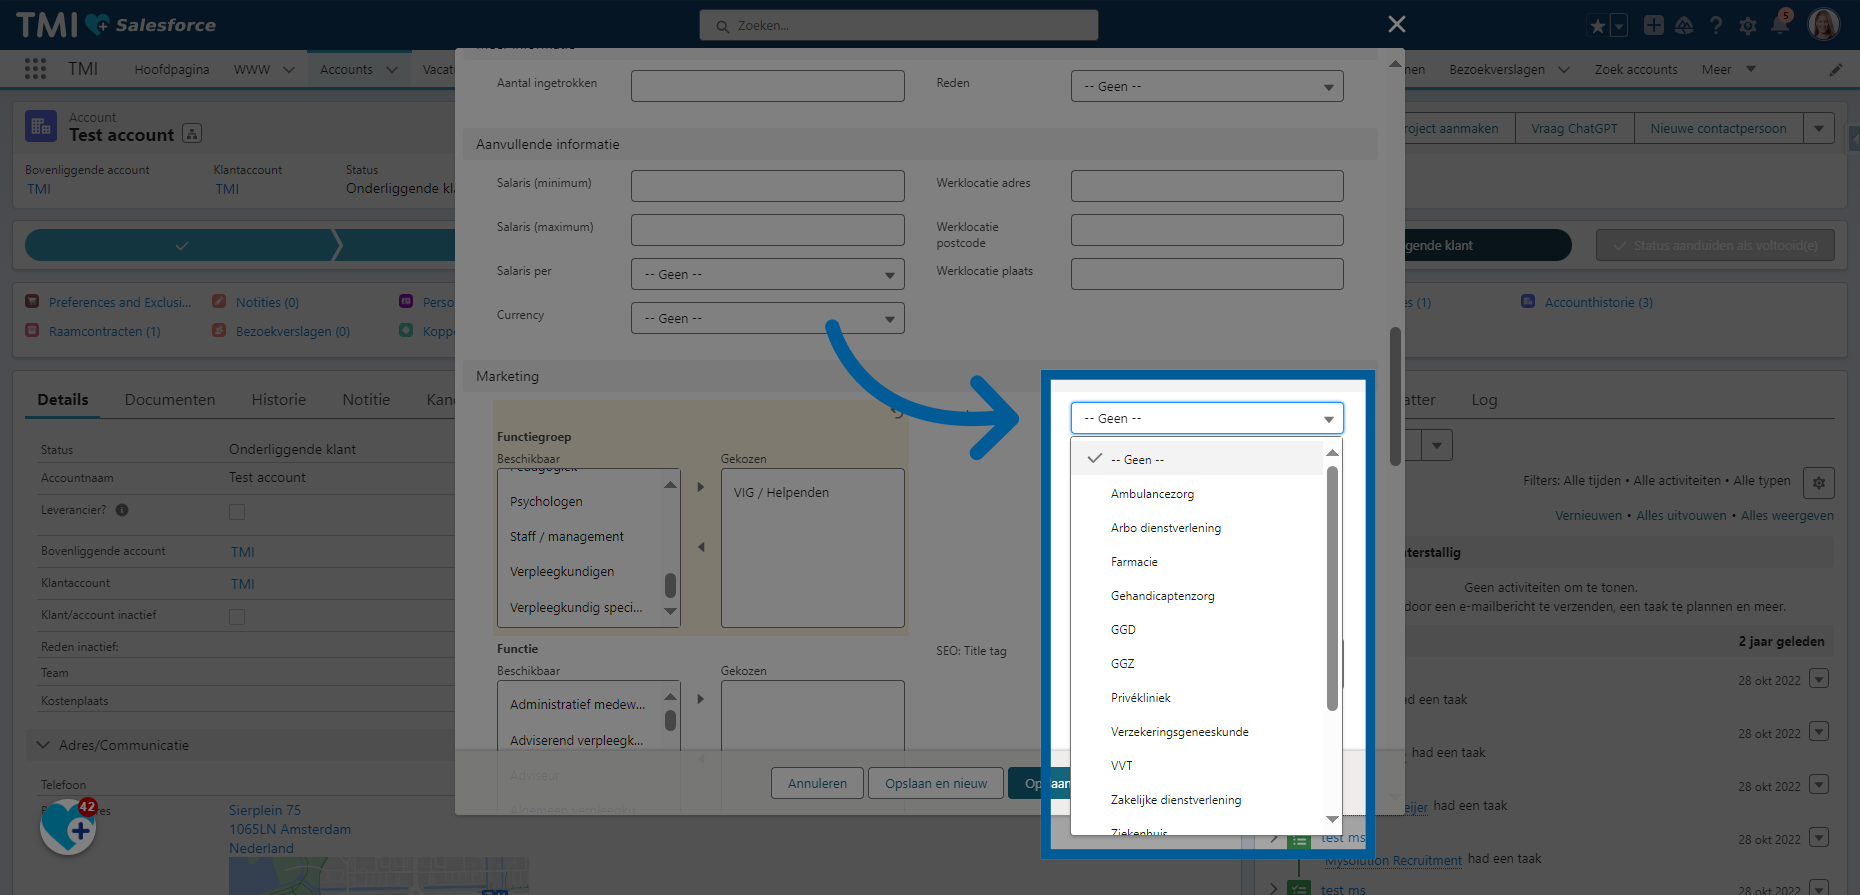Open the Meer navigation dropdown
Image resolution: width=1860 pixels, height=895 pixels.
pyautogui.click(x=1729, y=70)
